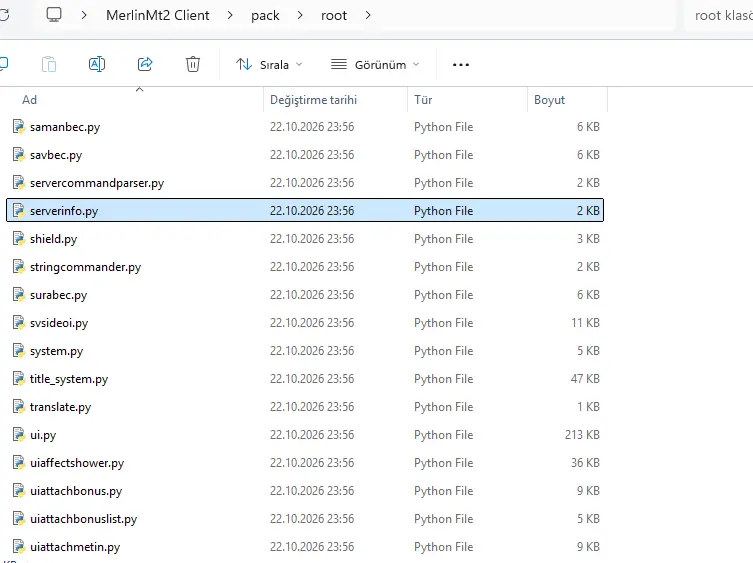The height and width of the screenshot is (563, 753).
Task: Click the 213 KB size of ui.py
Action: [x=582, y=435]
